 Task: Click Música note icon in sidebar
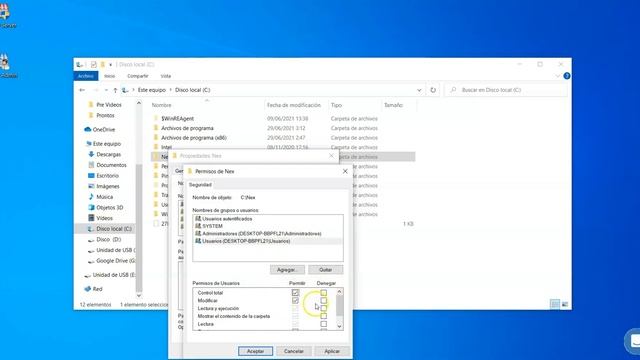[x=91, y=197]
